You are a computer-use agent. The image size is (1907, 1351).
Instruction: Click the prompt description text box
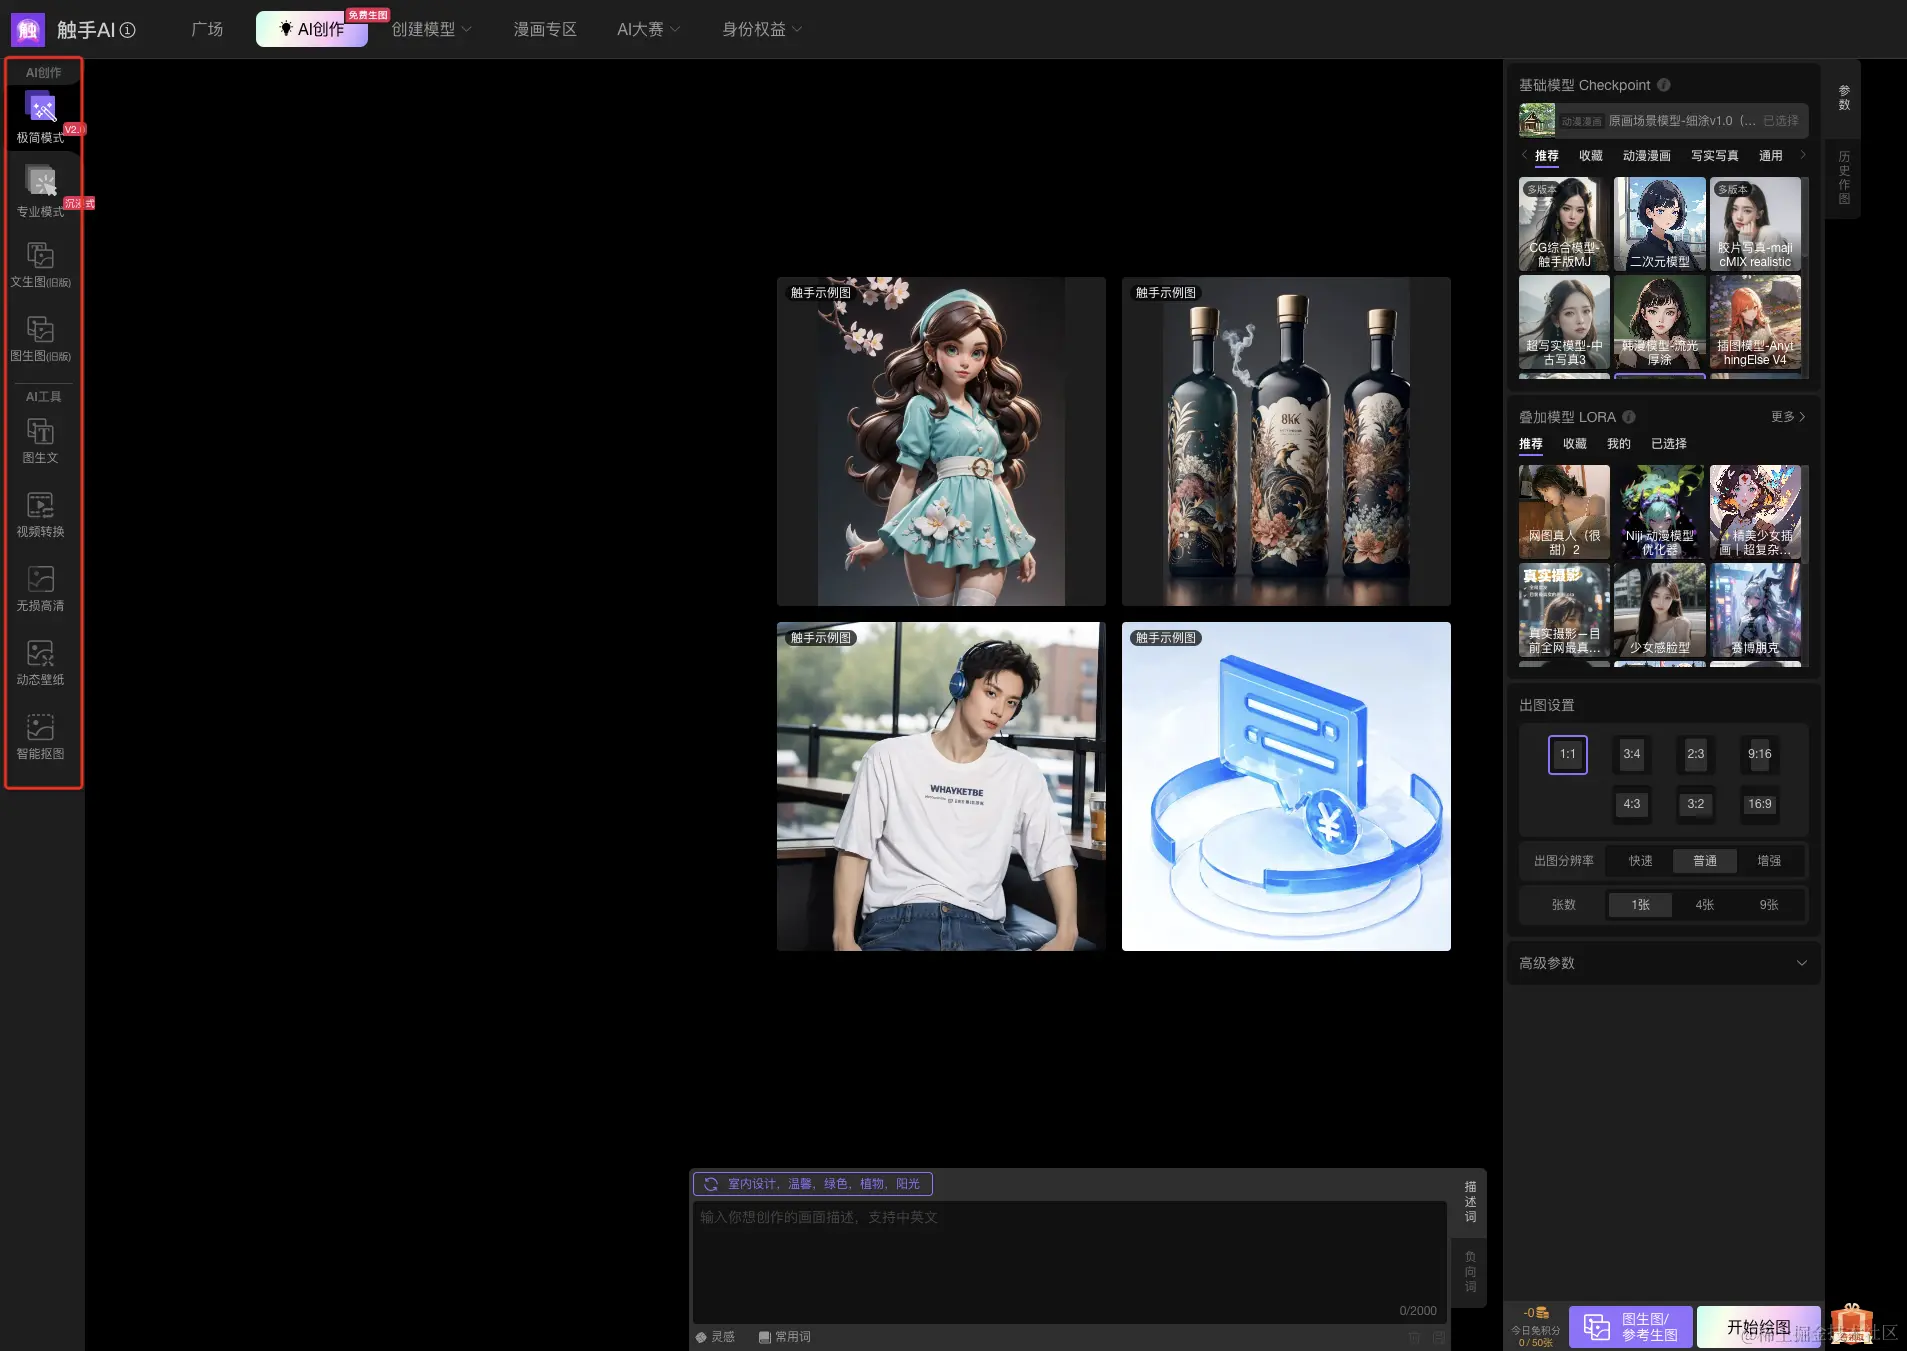1068,1260
